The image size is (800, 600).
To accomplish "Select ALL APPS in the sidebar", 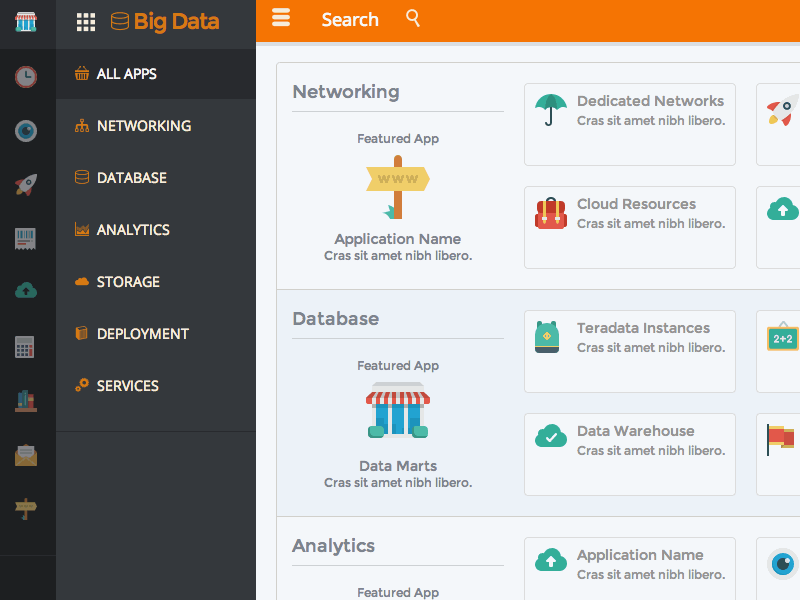I will point(126,74).
